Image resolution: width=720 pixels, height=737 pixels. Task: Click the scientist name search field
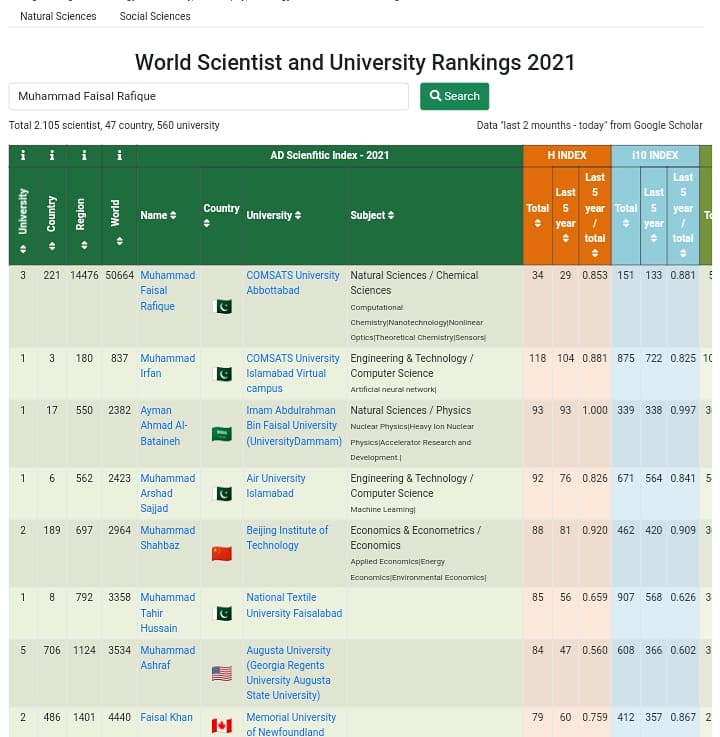pos(209,96)
